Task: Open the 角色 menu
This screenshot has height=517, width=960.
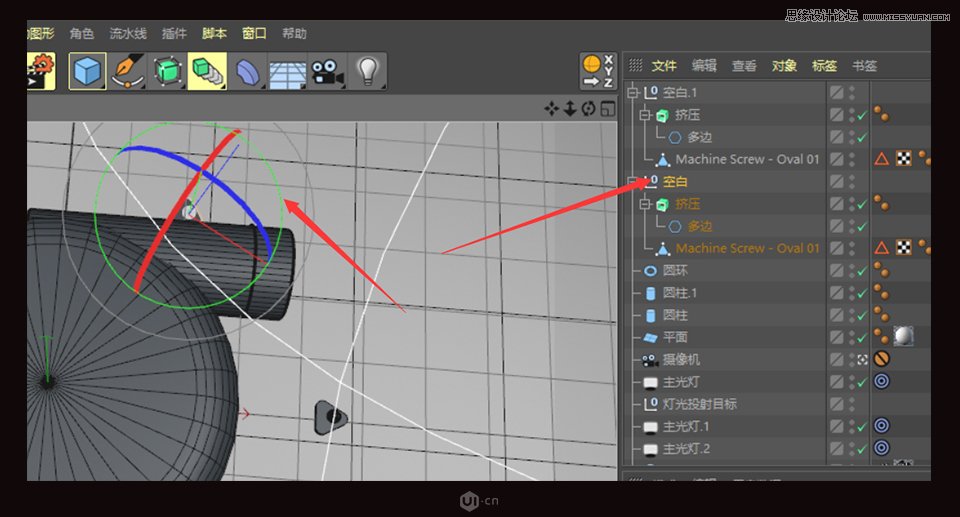Action: click(x=81, y=33)
